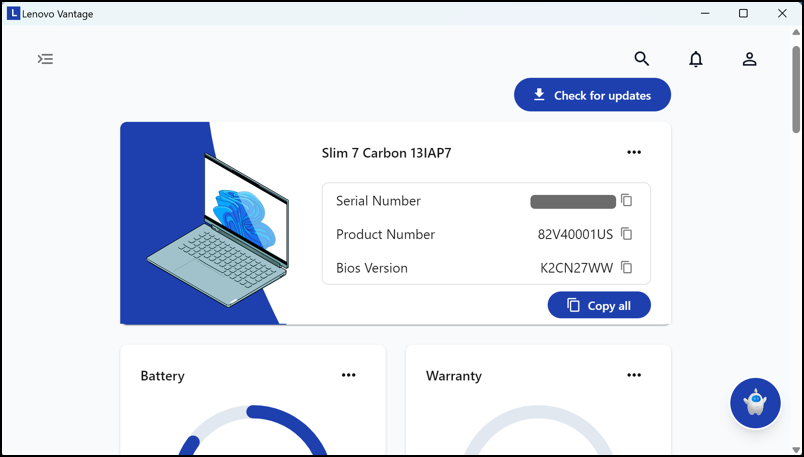The image size is (804, 457).
Task: Open the navigation menu icon
Action: tap(46, 59)
